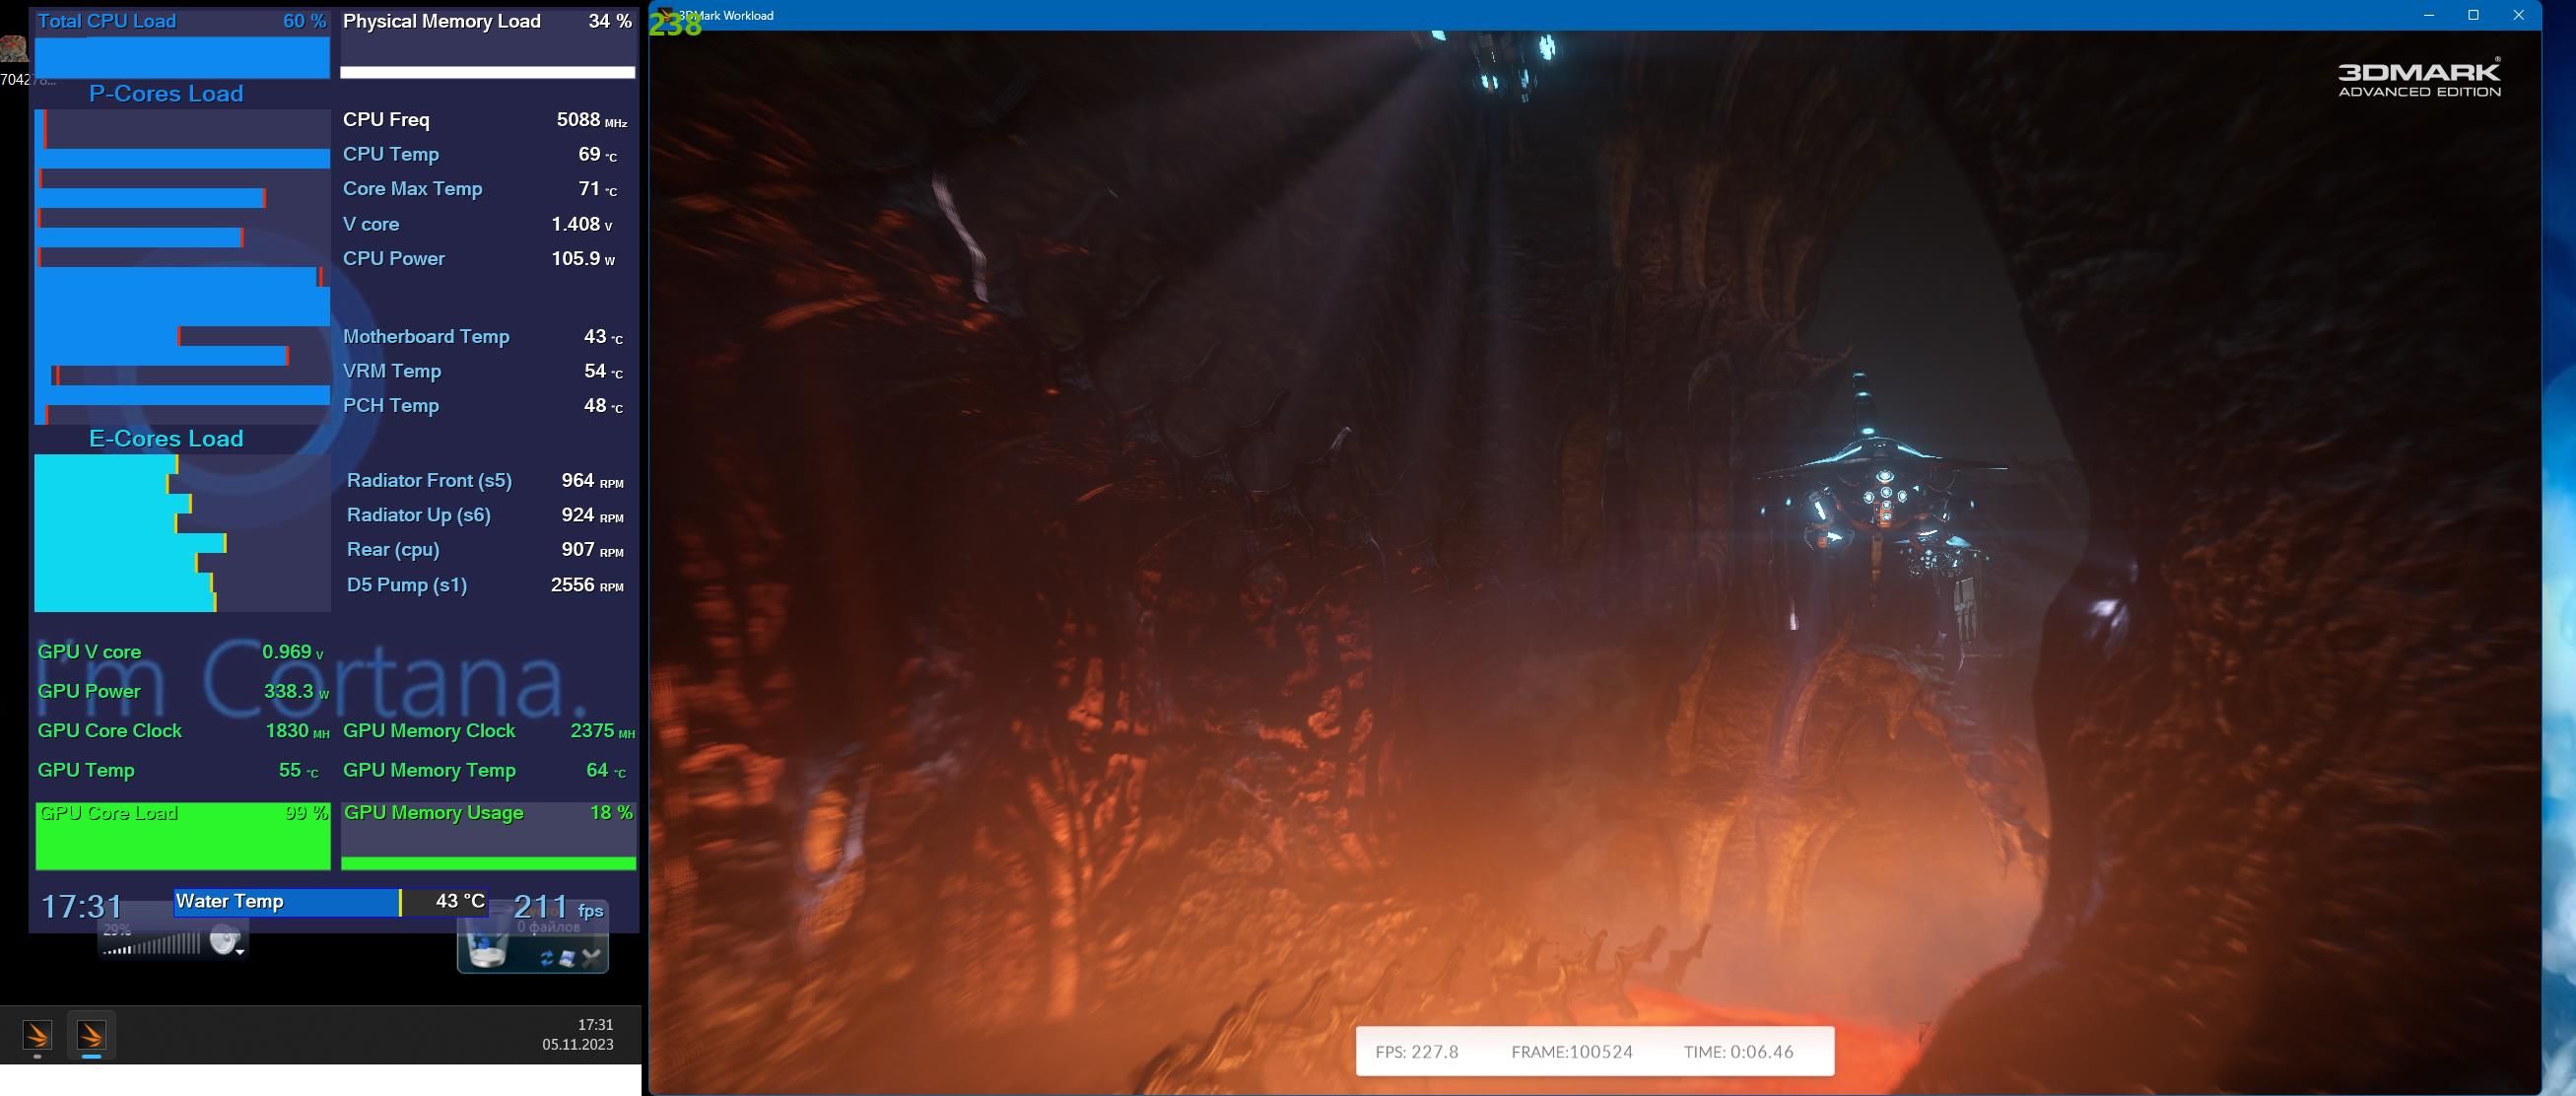Click the recycle gadget middle document icon
Screen dimensions: 2576x1096
[x=567, y=959]
